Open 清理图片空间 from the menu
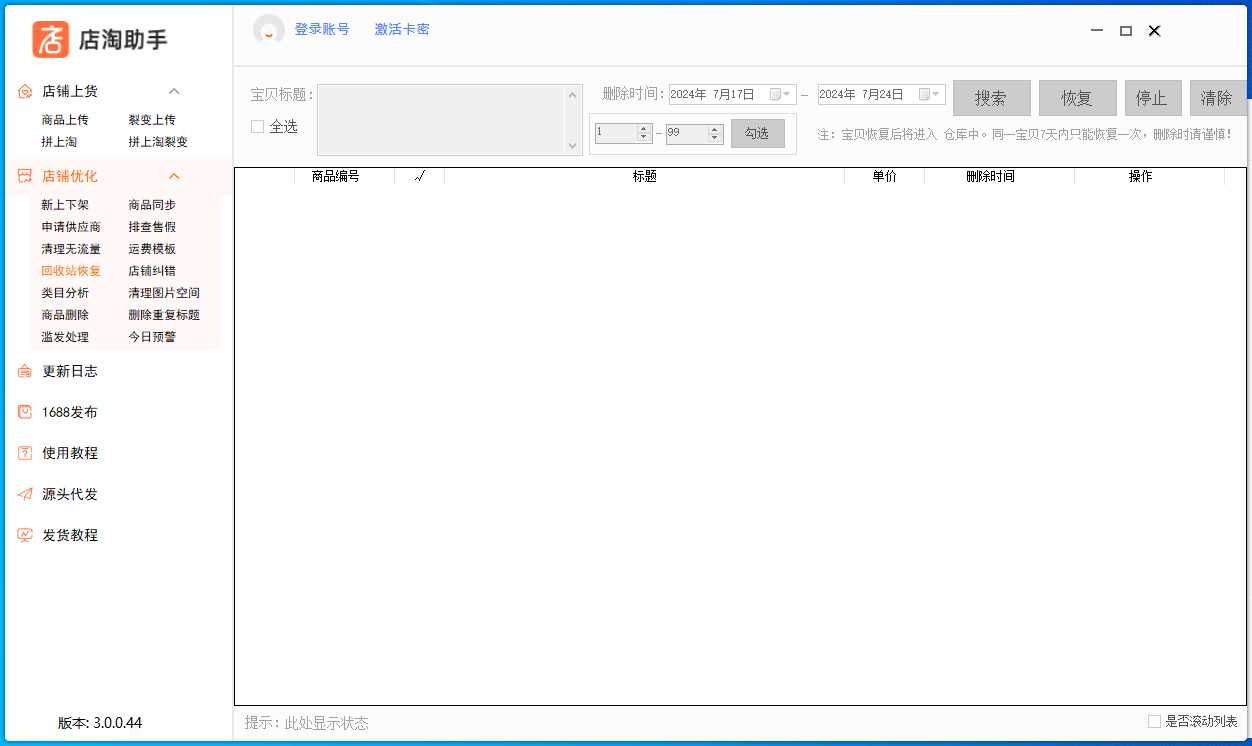 tap(164, 292)
